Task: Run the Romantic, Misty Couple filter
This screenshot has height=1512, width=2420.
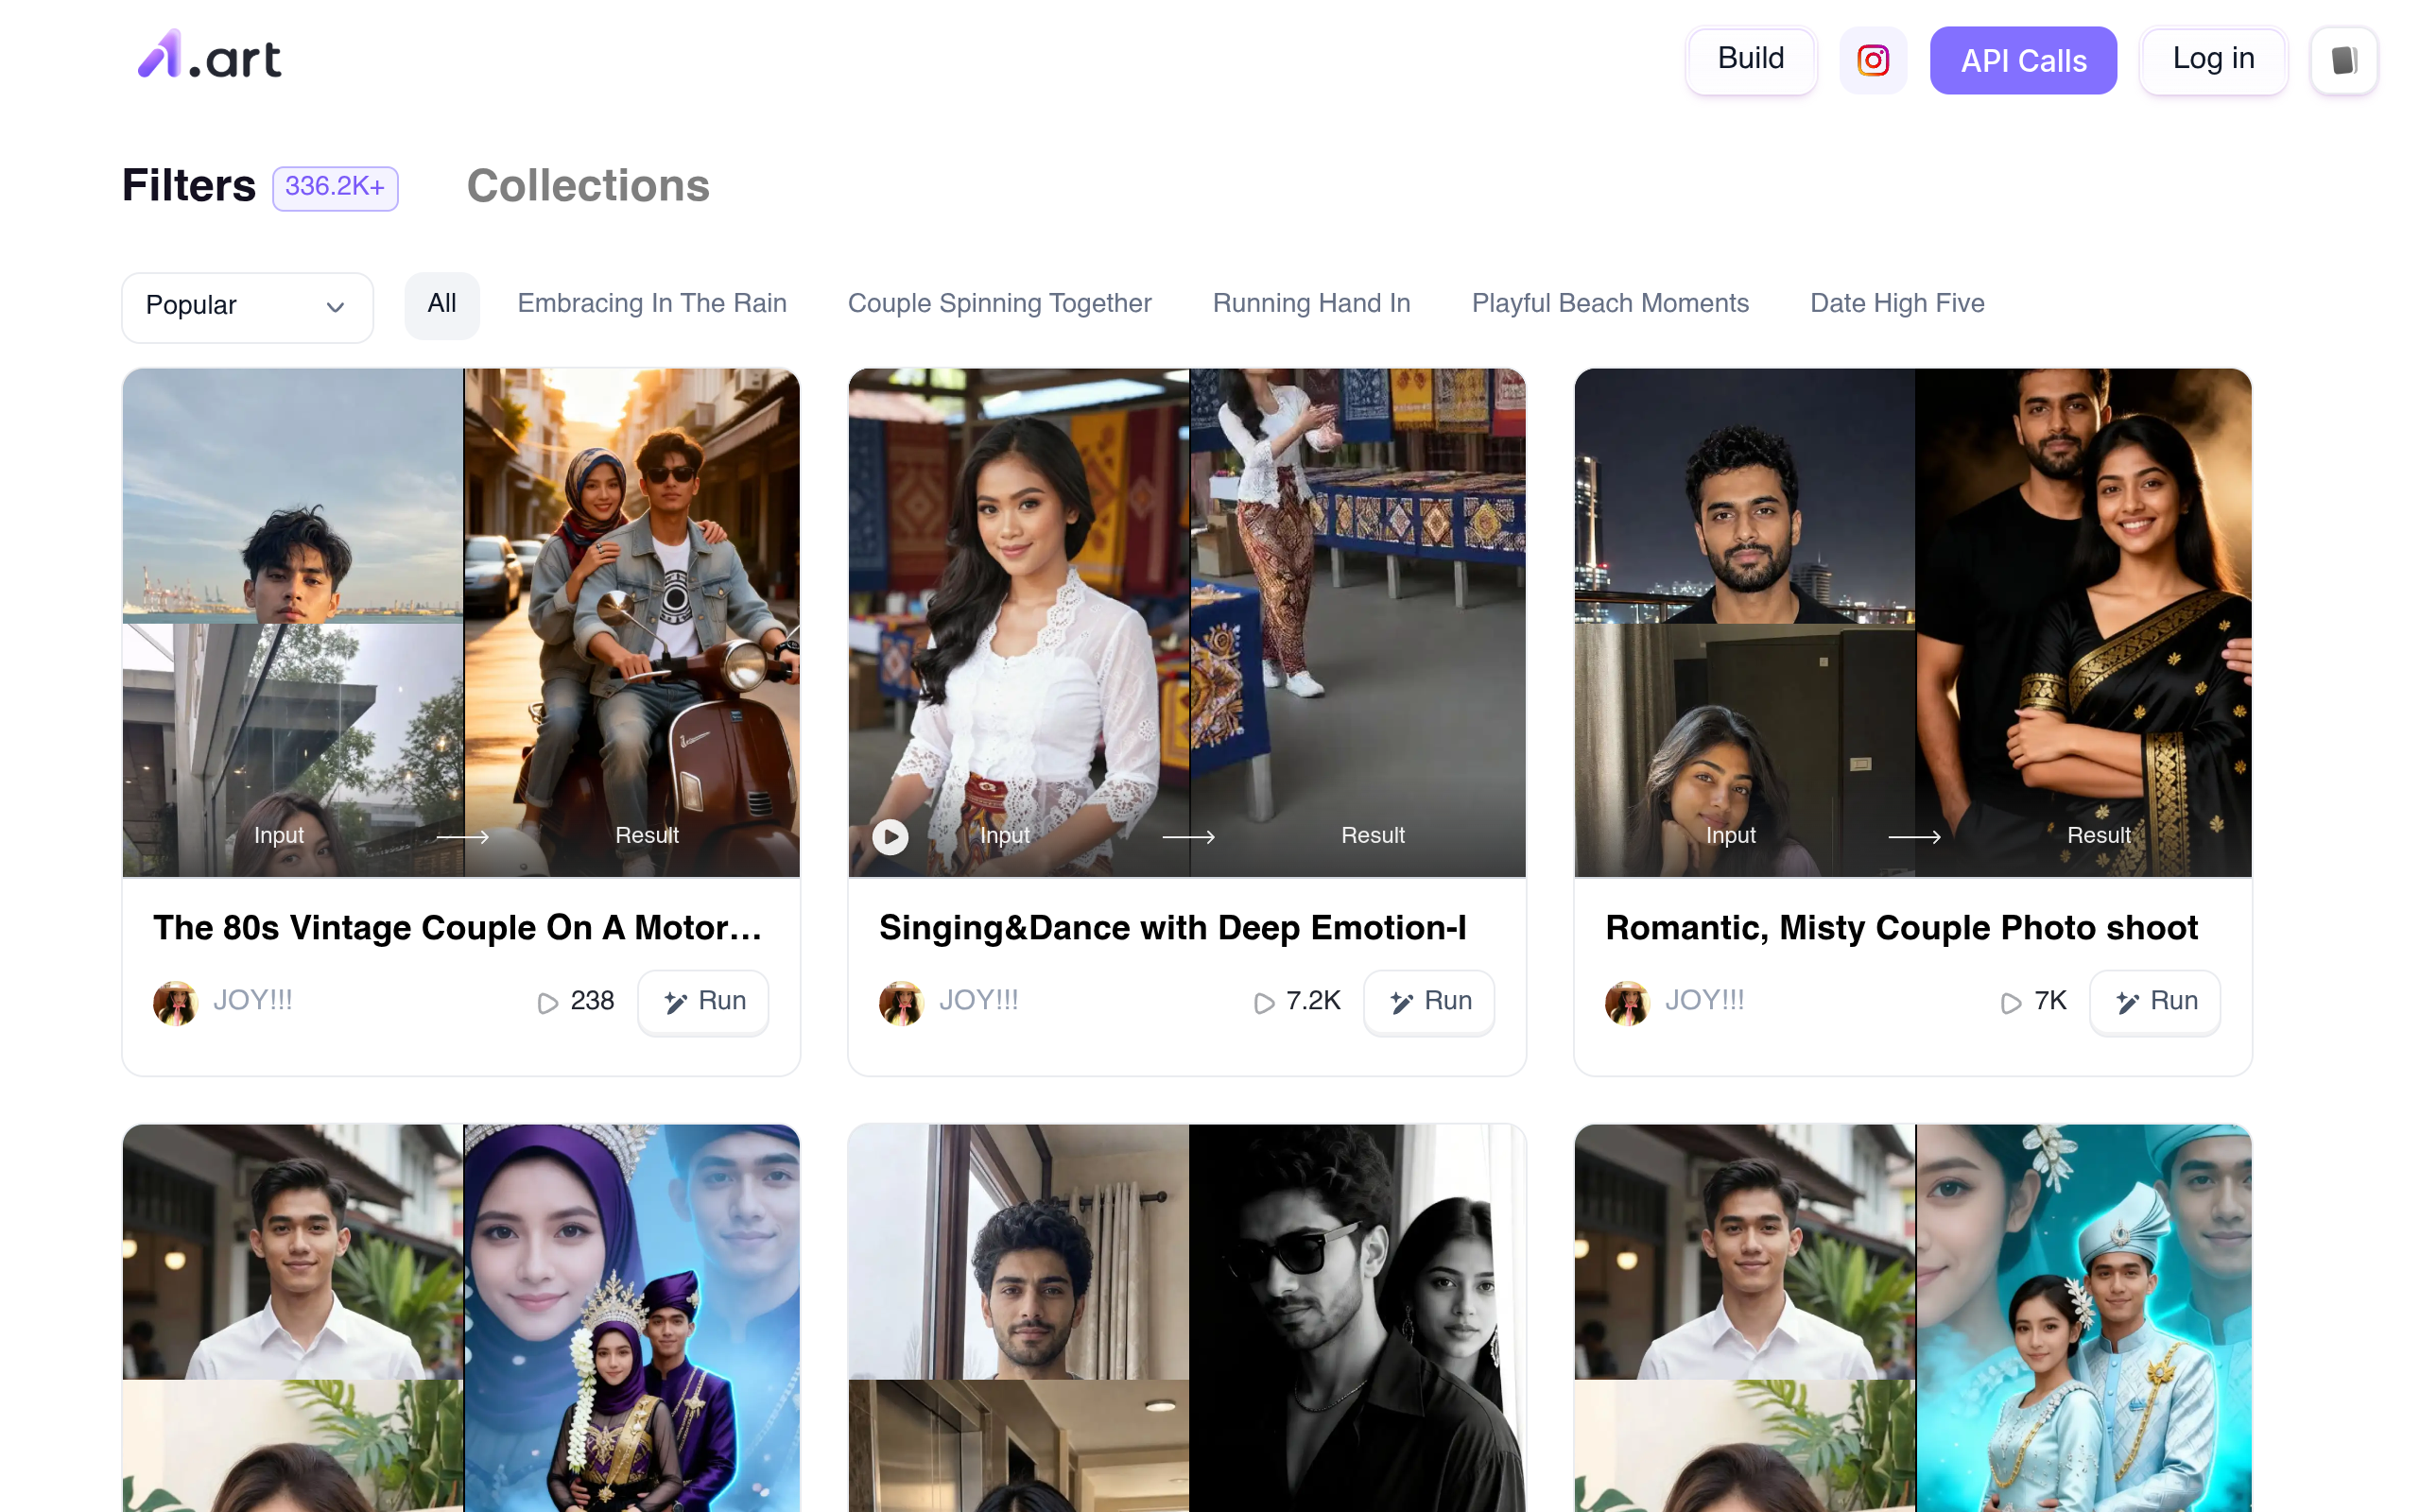Action: 2156,1002
